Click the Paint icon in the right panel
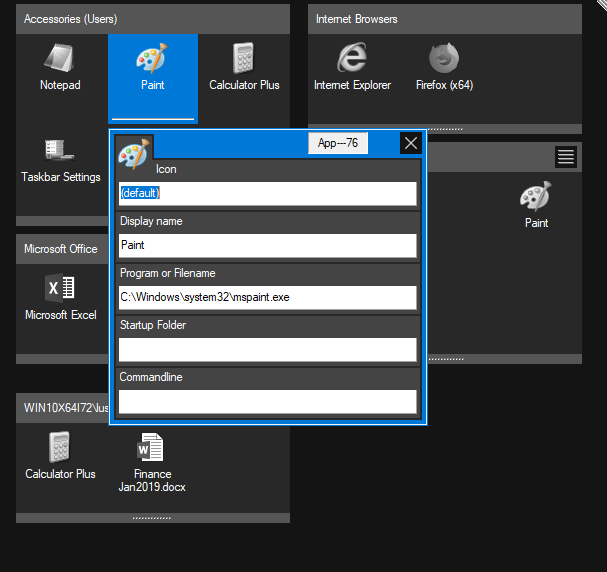The image size is (607, 572). point(536,205)
